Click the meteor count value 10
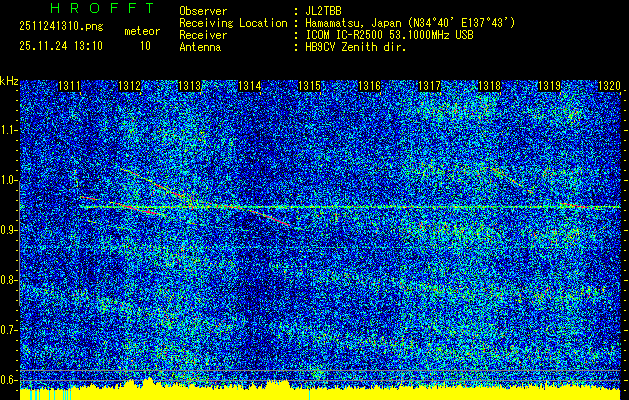Viewport: 629px width, 400px height. (x=145, y=46)
